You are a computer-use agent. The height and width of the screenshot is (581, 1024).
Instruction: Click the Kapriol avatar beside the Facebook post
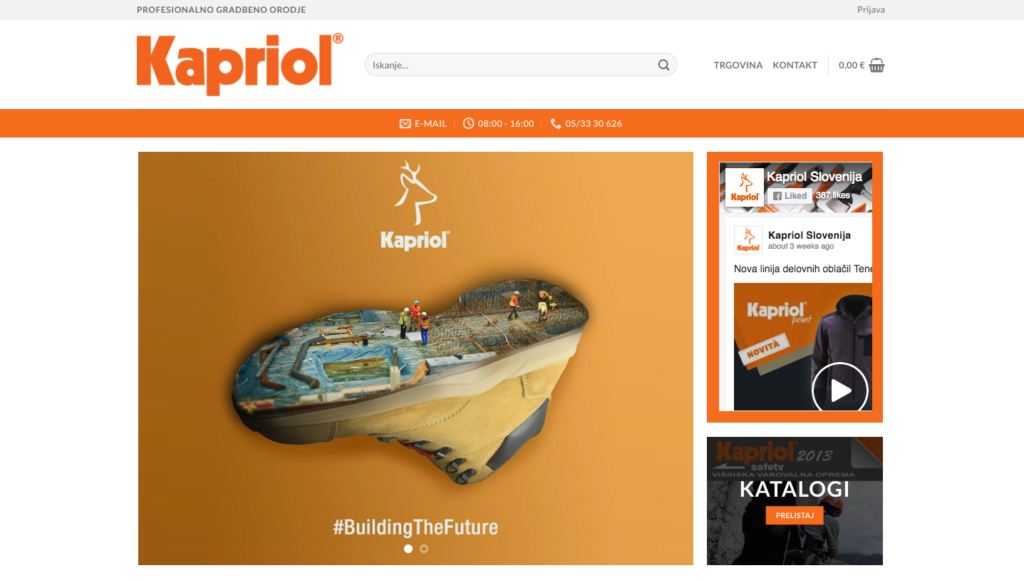tap(748, 240)
